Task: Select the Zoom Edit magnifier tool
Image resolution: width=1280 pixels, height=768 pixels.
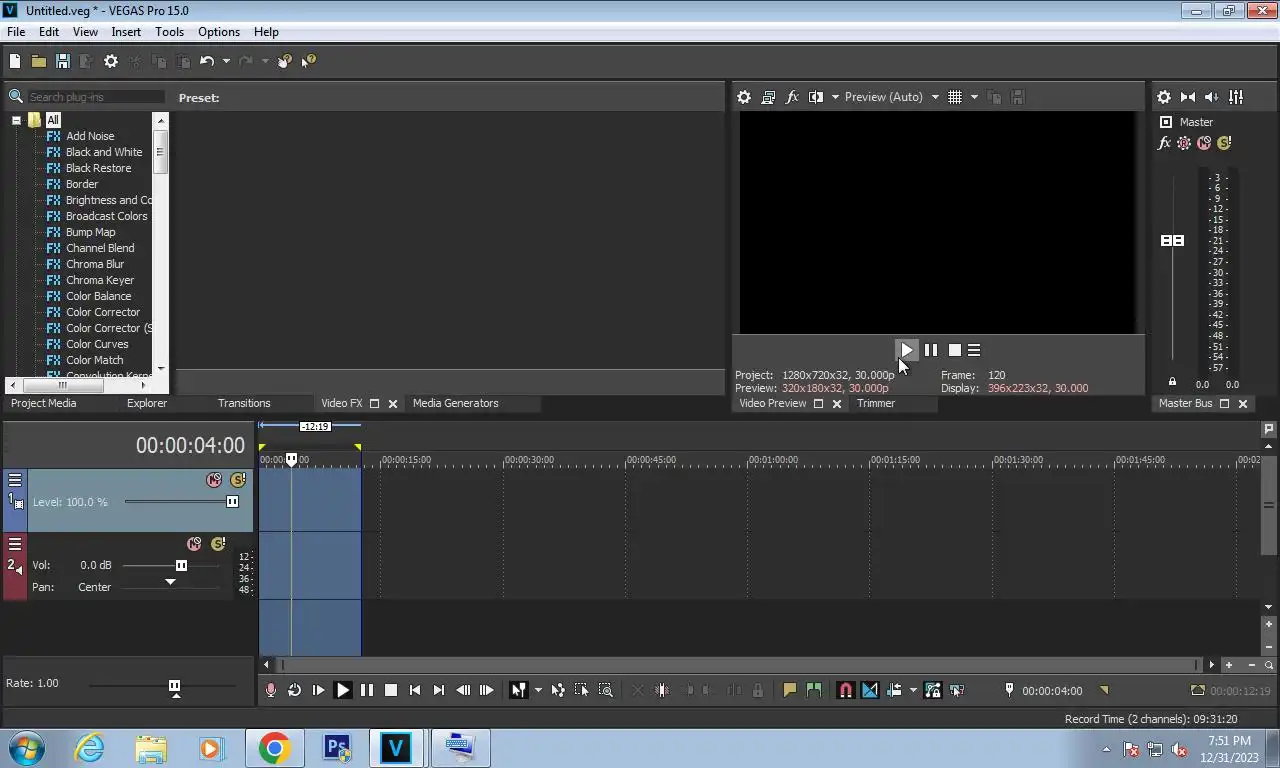Action: (606, 690)
